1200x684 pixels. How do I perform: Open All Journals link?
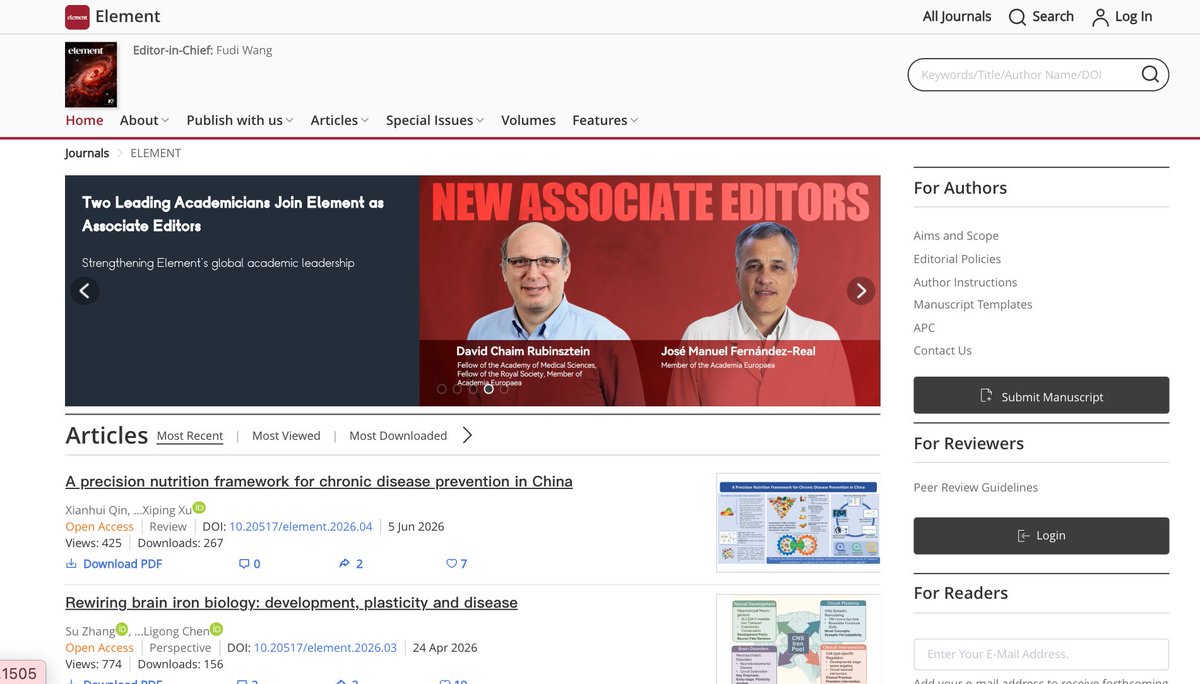[x=957, y=17]
